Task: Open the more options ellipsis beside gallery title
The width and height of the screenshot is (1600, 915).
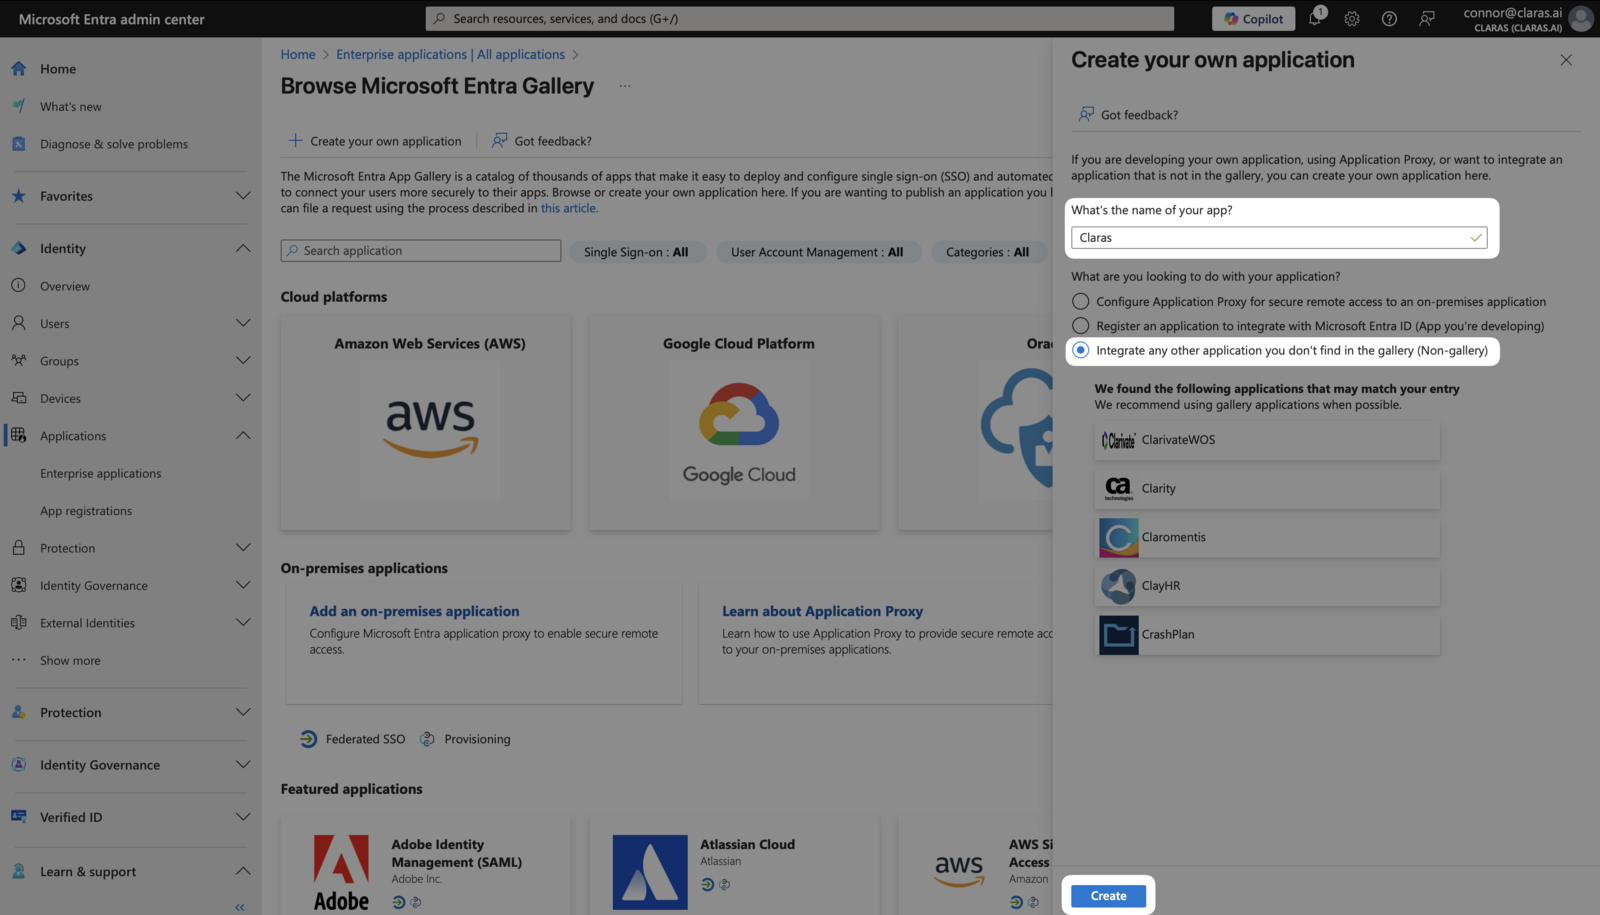Action: coord(625,86)
